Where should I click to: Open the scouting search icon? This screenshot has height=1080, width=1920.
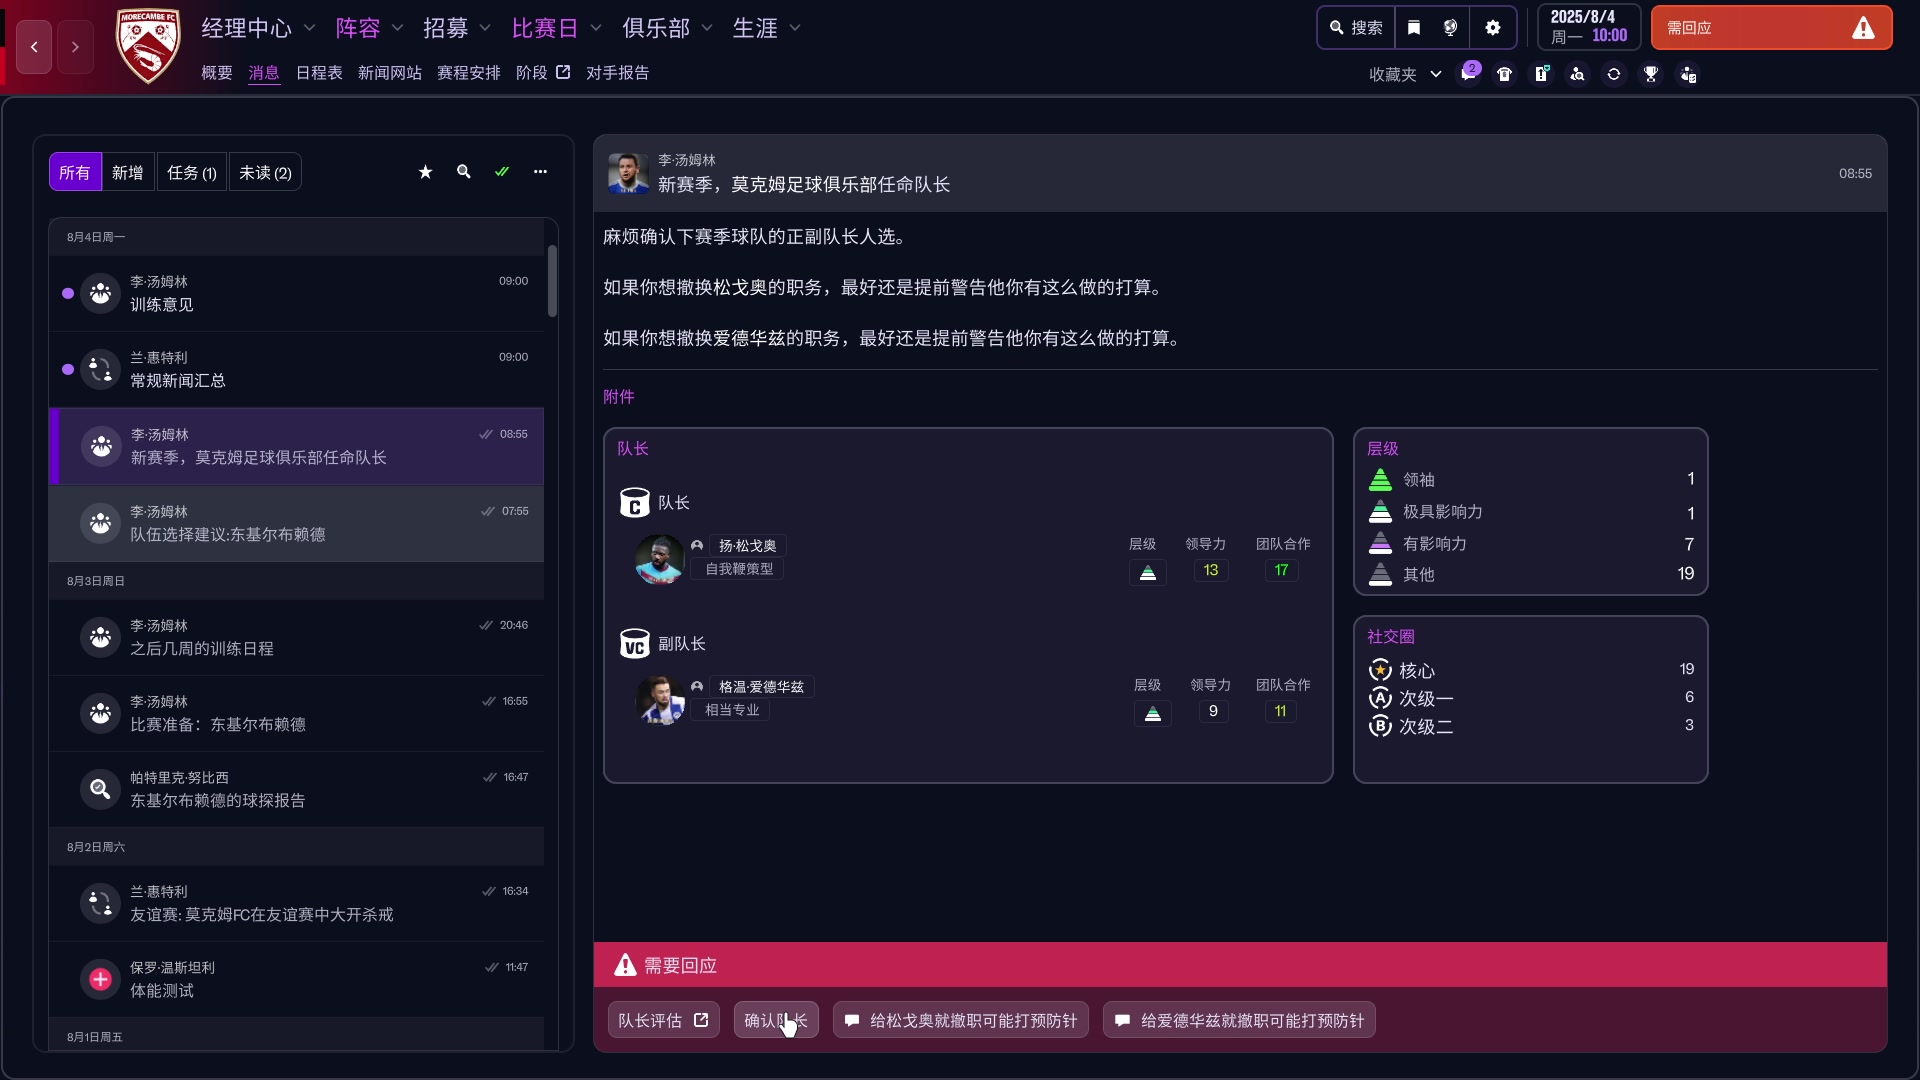pyautogui.click(x=1577, y=73)
